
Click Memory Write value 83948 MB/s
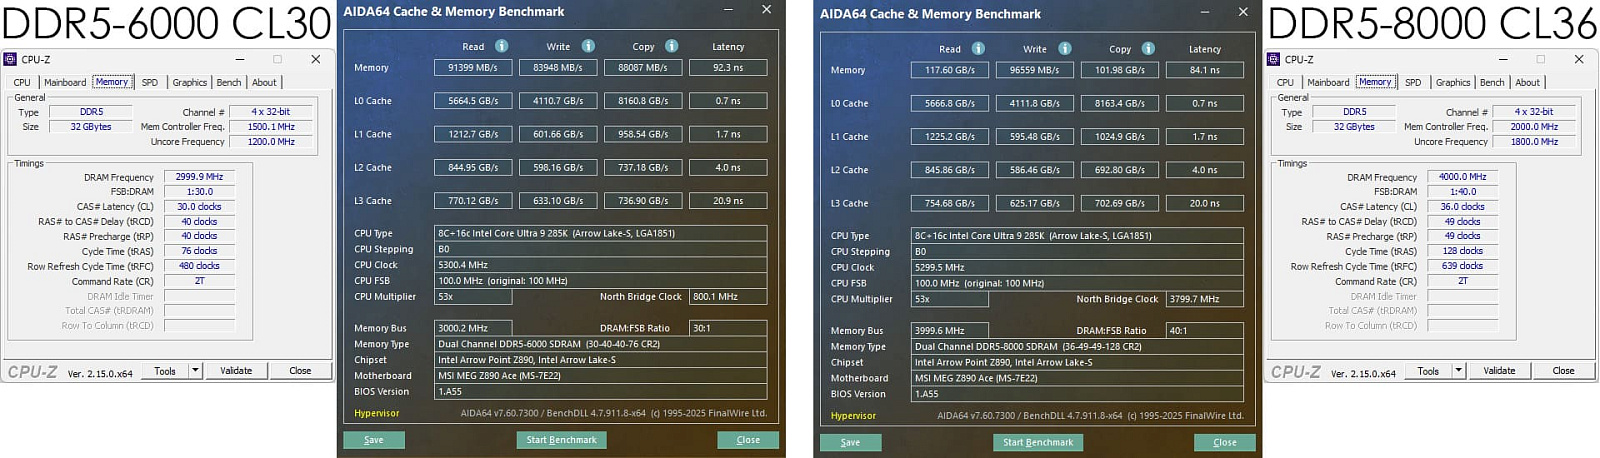[558, 68]
